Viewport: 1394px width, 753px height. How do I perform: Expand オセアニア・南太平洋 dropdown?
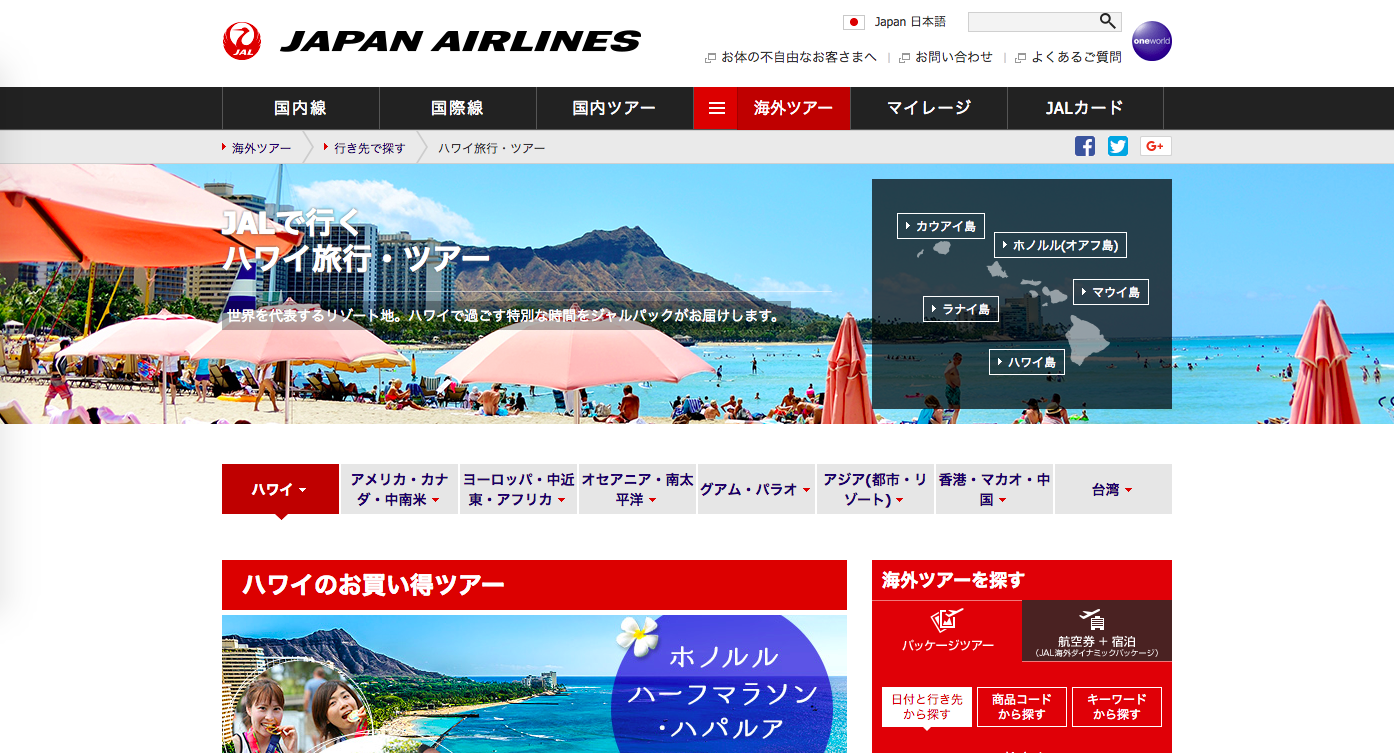click(x=637, y=489)
